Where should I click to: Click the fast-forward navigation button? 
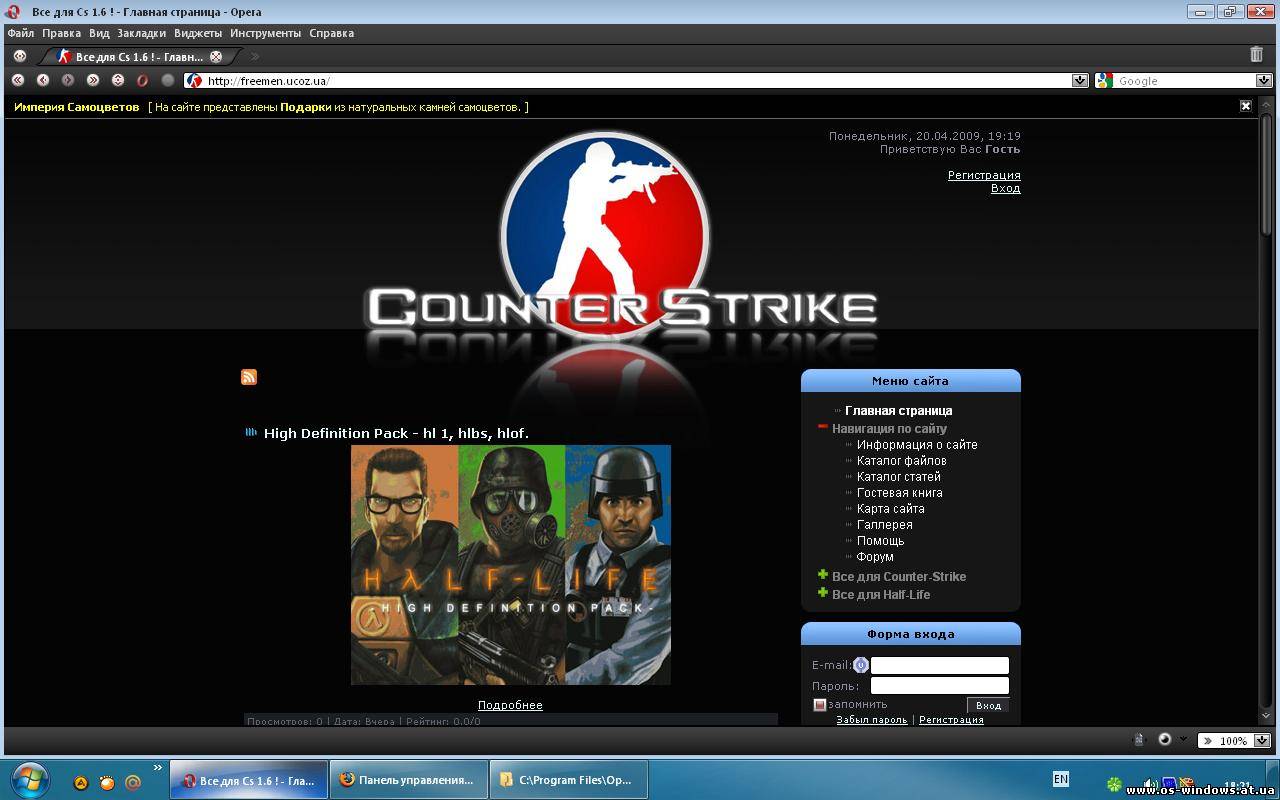93,80
